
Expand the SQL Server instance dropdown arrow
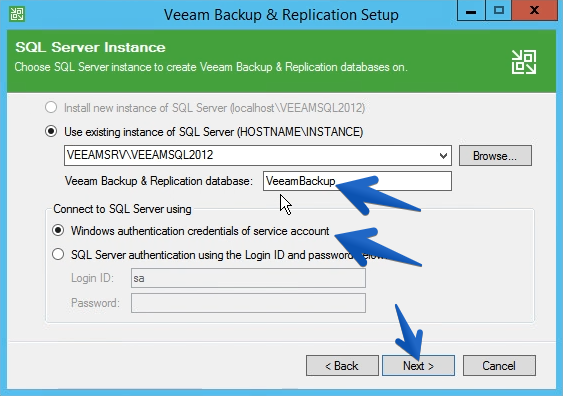443,155
